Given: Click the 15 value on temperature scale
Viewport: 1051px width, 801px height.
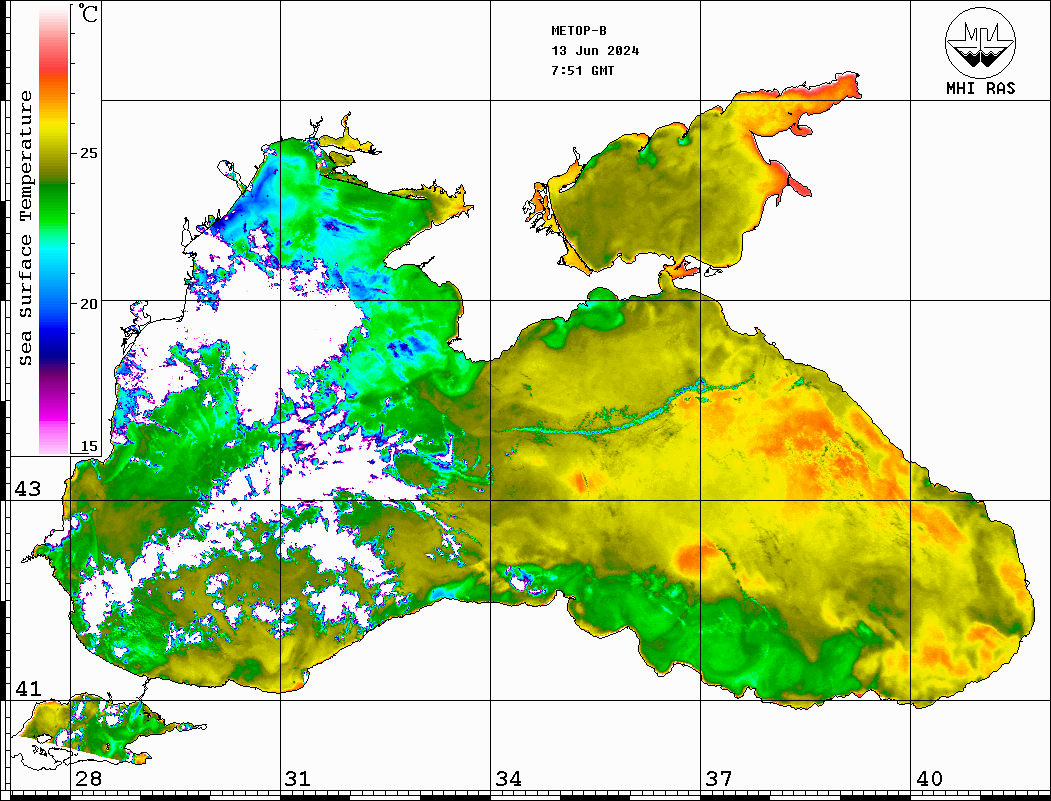Looking at the screenshot, I should tap(88, 446).
